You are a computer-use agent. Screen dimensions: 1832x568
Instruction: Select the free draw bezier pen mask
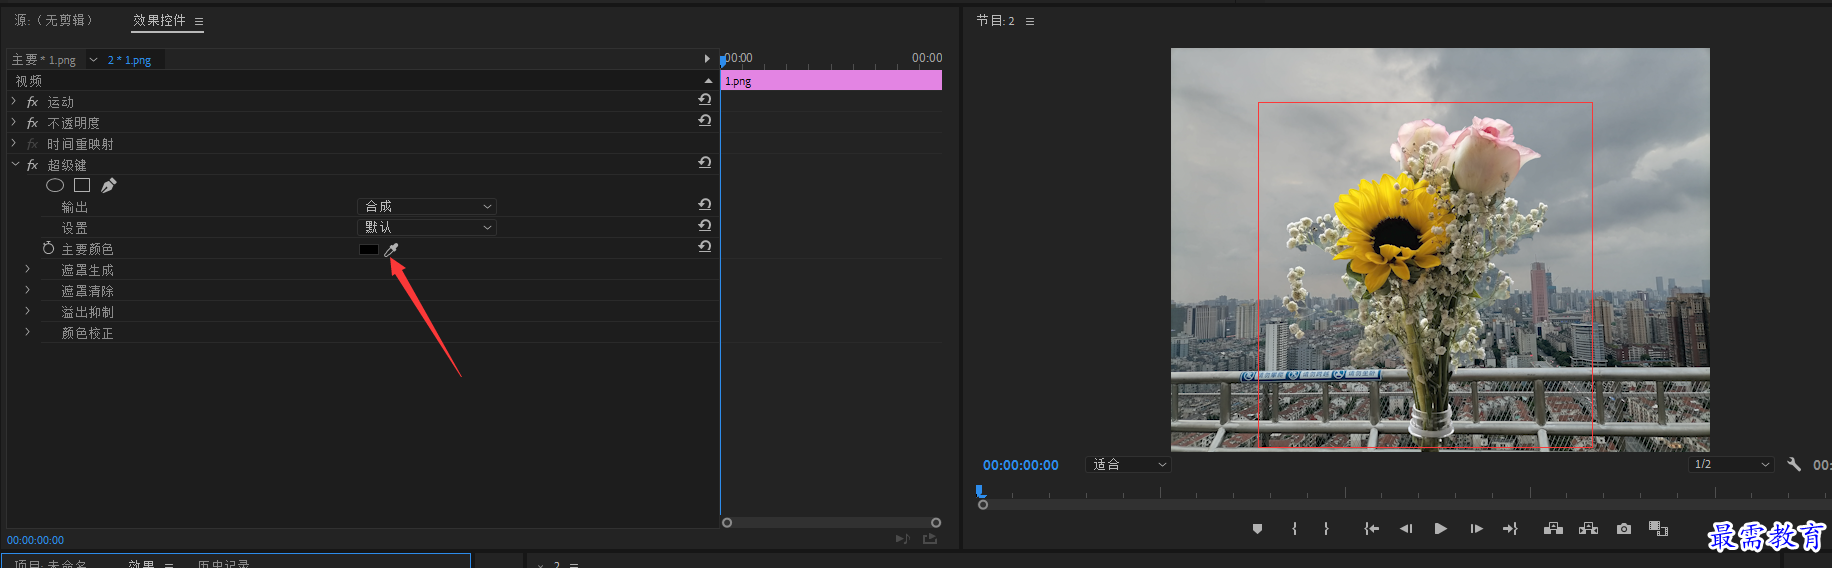coord(109,185)
